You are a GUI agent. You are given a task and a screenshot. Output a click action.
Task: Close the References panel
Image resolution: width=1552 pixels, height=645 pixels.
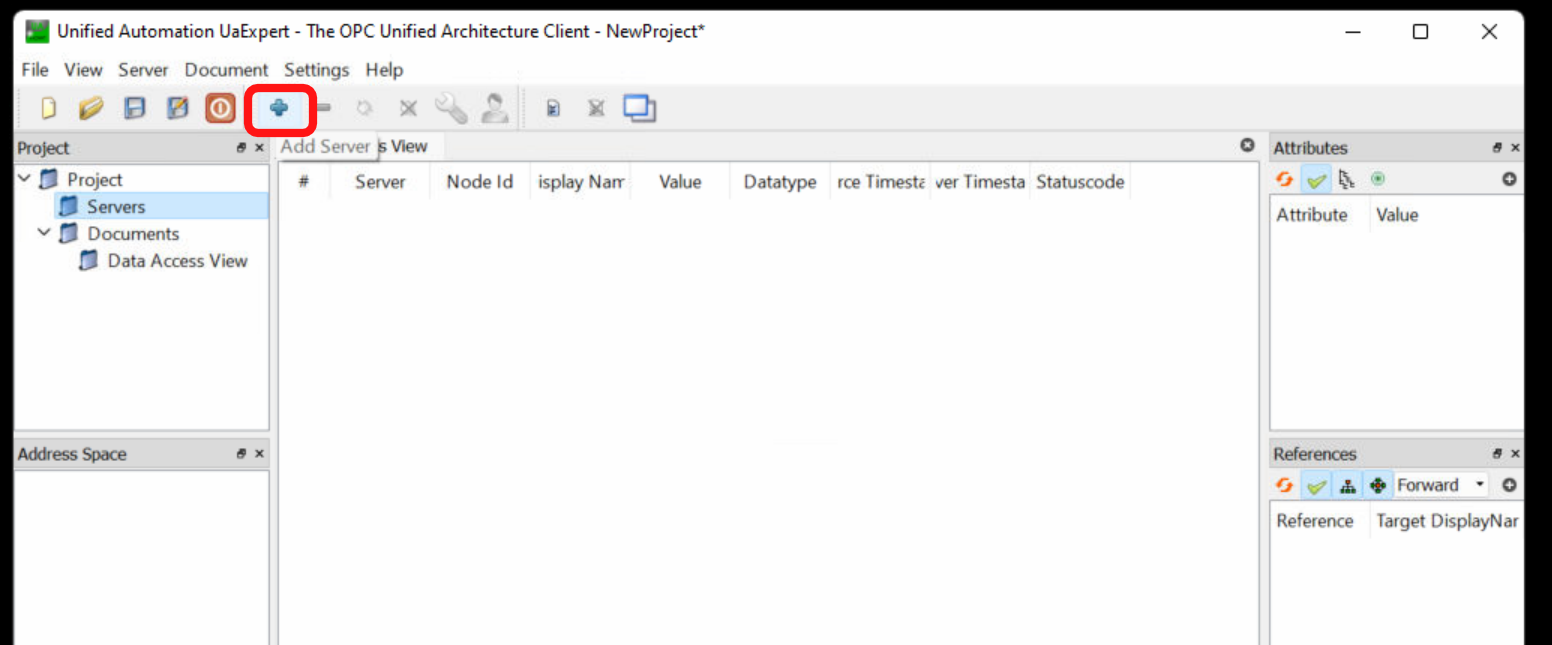pos(1515,454)
